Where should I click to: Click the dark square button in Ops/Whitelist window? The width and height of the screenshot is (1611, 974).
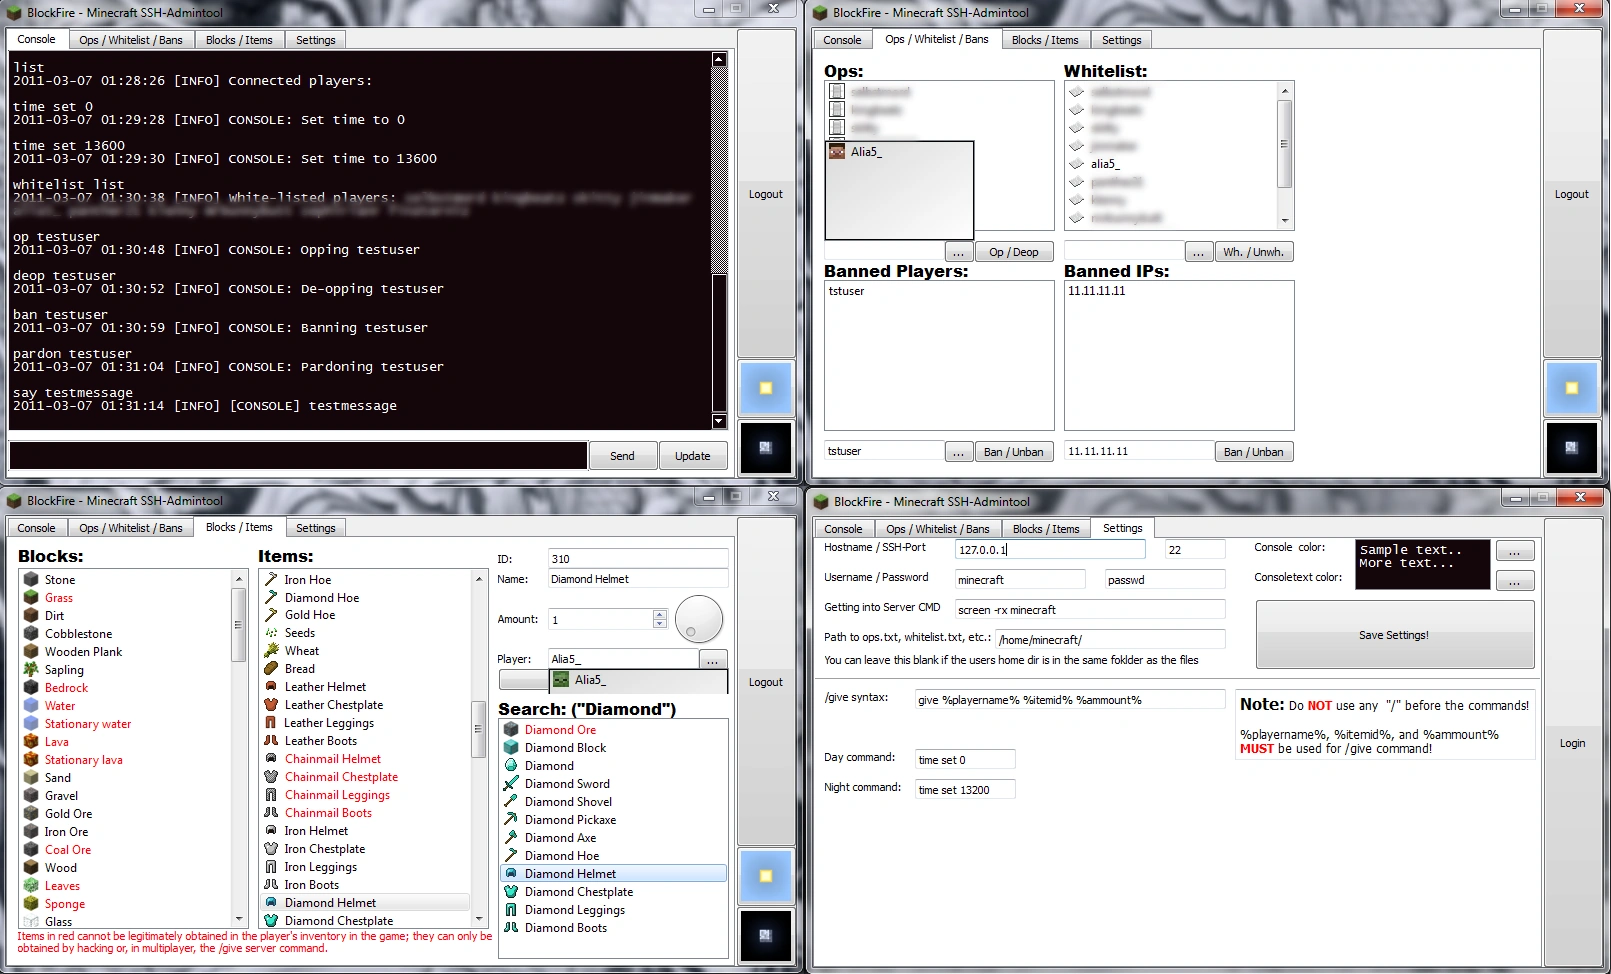(1571, 447)
